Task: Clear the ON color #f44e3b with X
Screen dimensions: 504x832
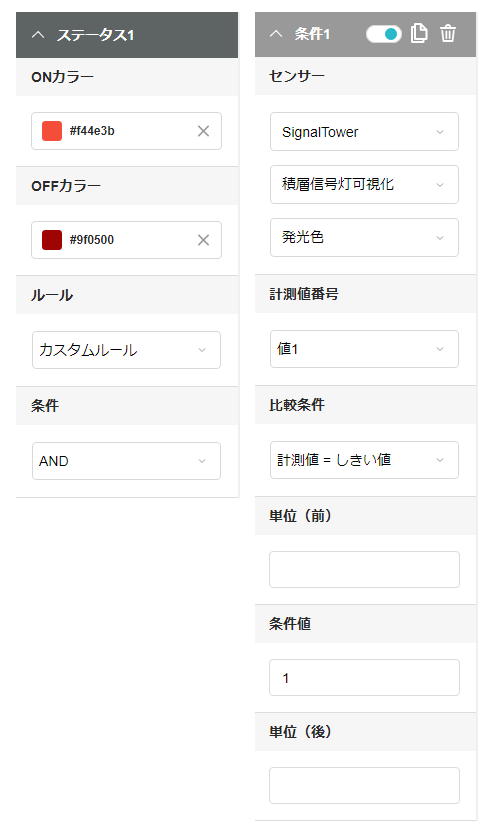Action: tap(203, 131)
